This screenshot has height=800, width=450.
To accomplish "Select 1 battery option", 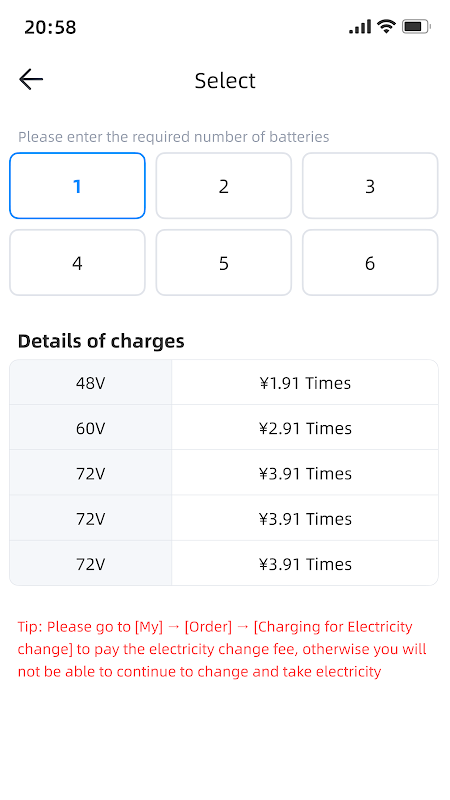I will [x=77, y=186].
